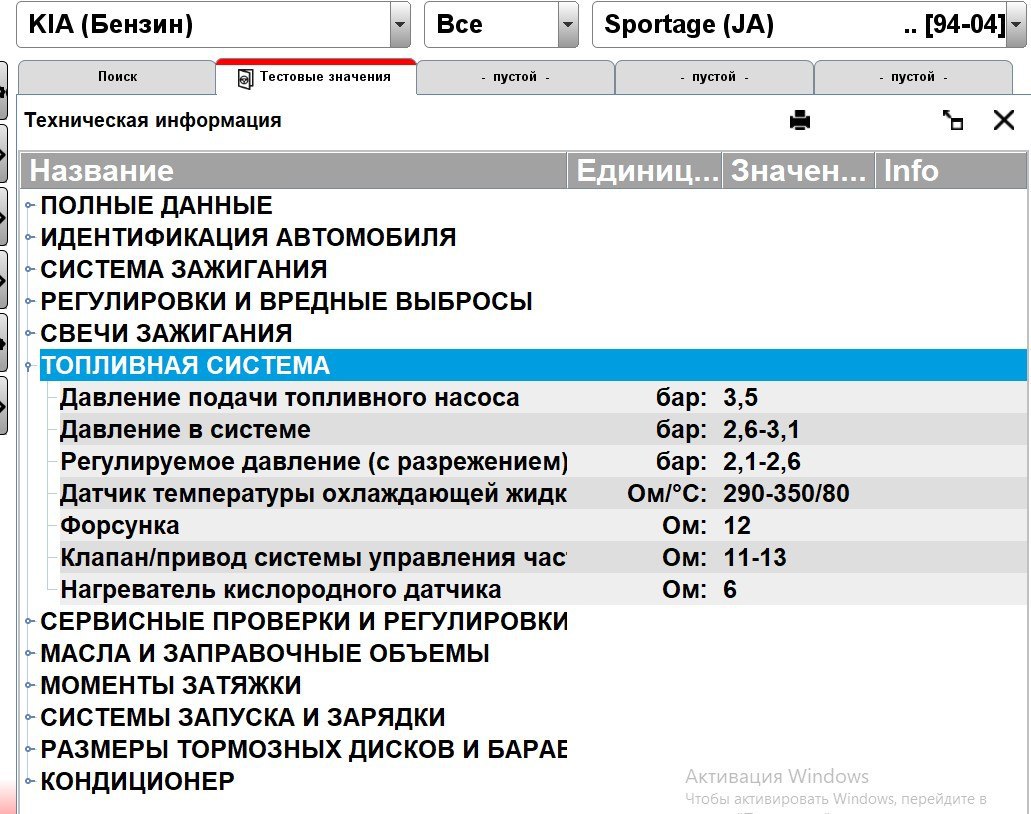Select Клапан/привод системы управления row
The width and height of the screenshot is (1031, 814).
click(x=542, y=557)
